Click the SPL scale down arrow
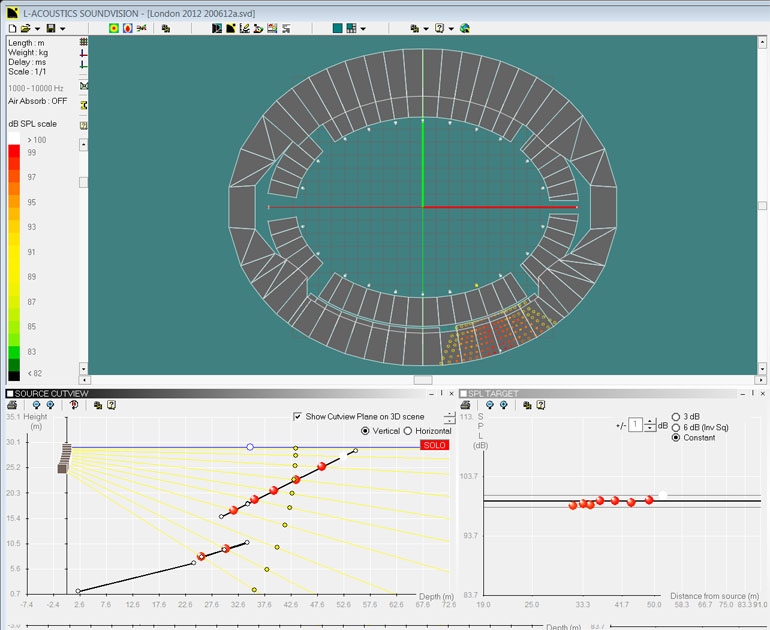Image resolution: width=770 pixels, height=630 pixels. pos(83,369)
